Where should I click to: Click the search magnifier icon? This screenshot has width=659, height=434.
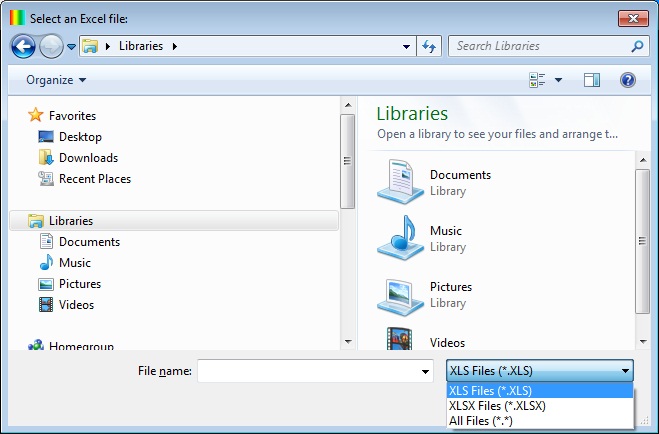coord(637,46)
